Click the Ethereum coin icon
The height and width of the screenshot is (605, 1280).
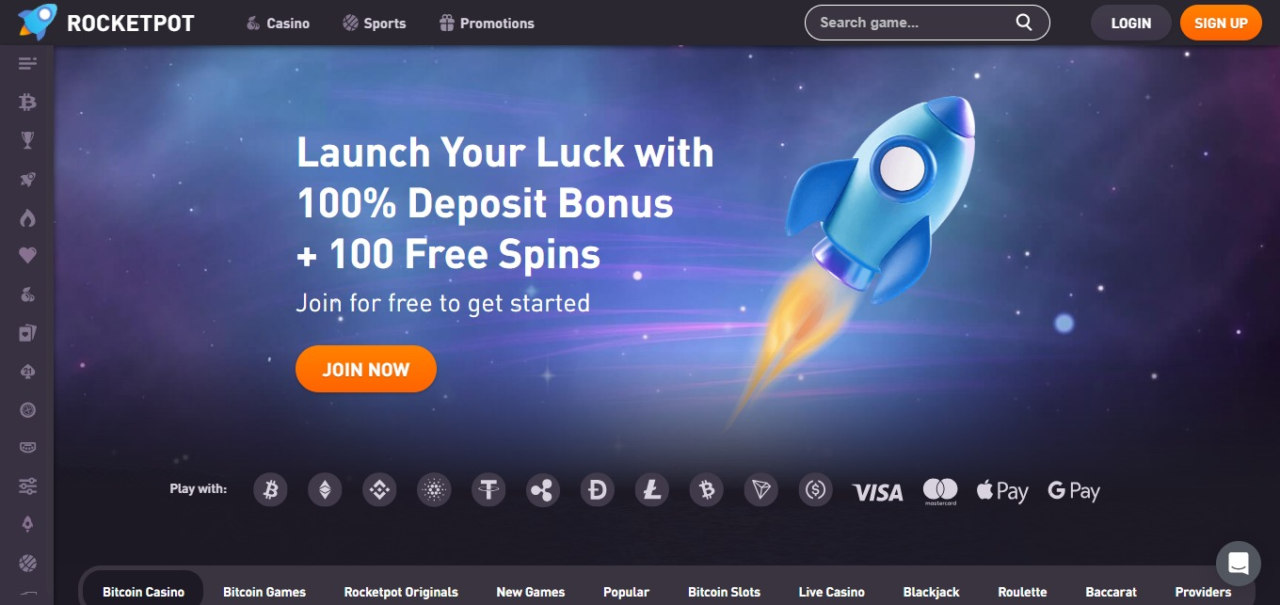324,490
